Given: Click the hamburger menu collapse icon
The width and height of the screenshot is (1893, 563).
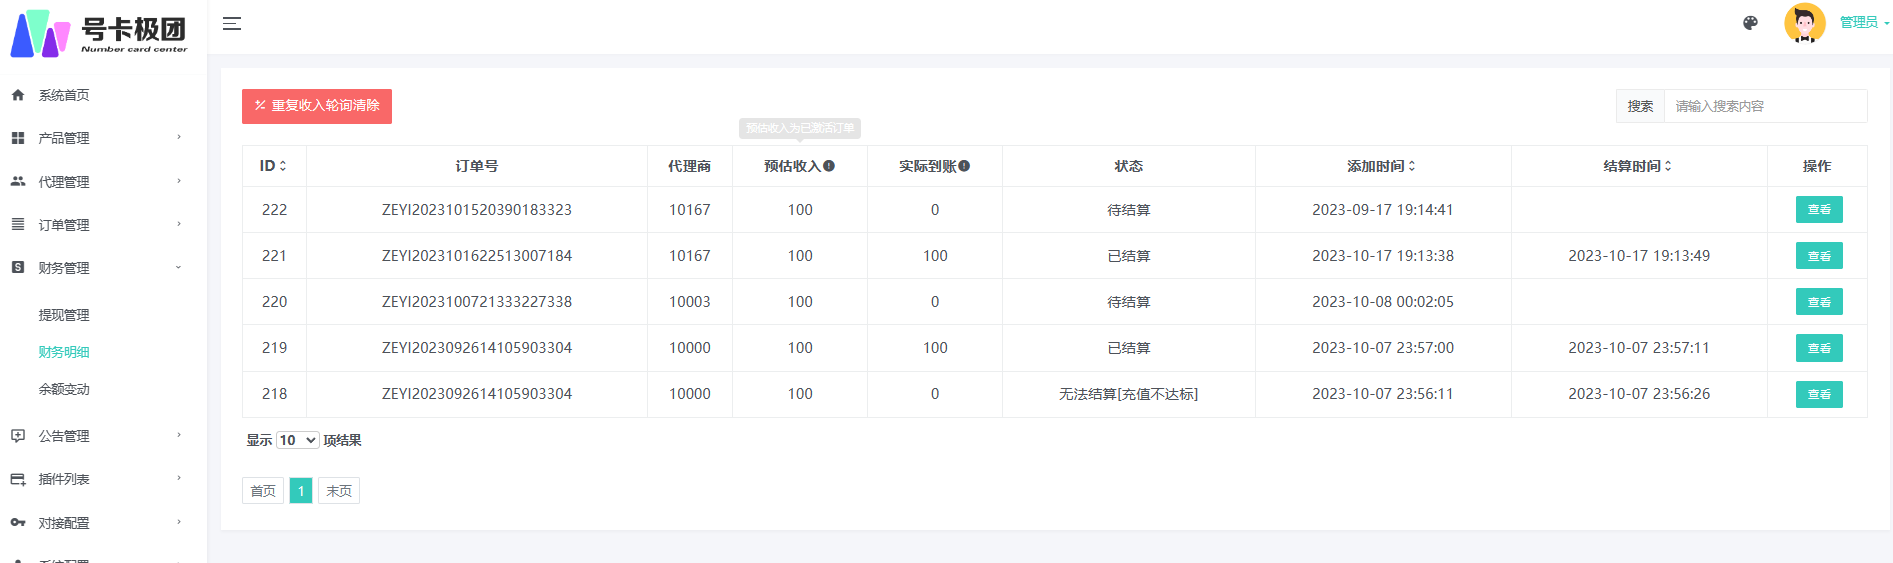Looking at the screenshot, I should [x=232, y=23].
